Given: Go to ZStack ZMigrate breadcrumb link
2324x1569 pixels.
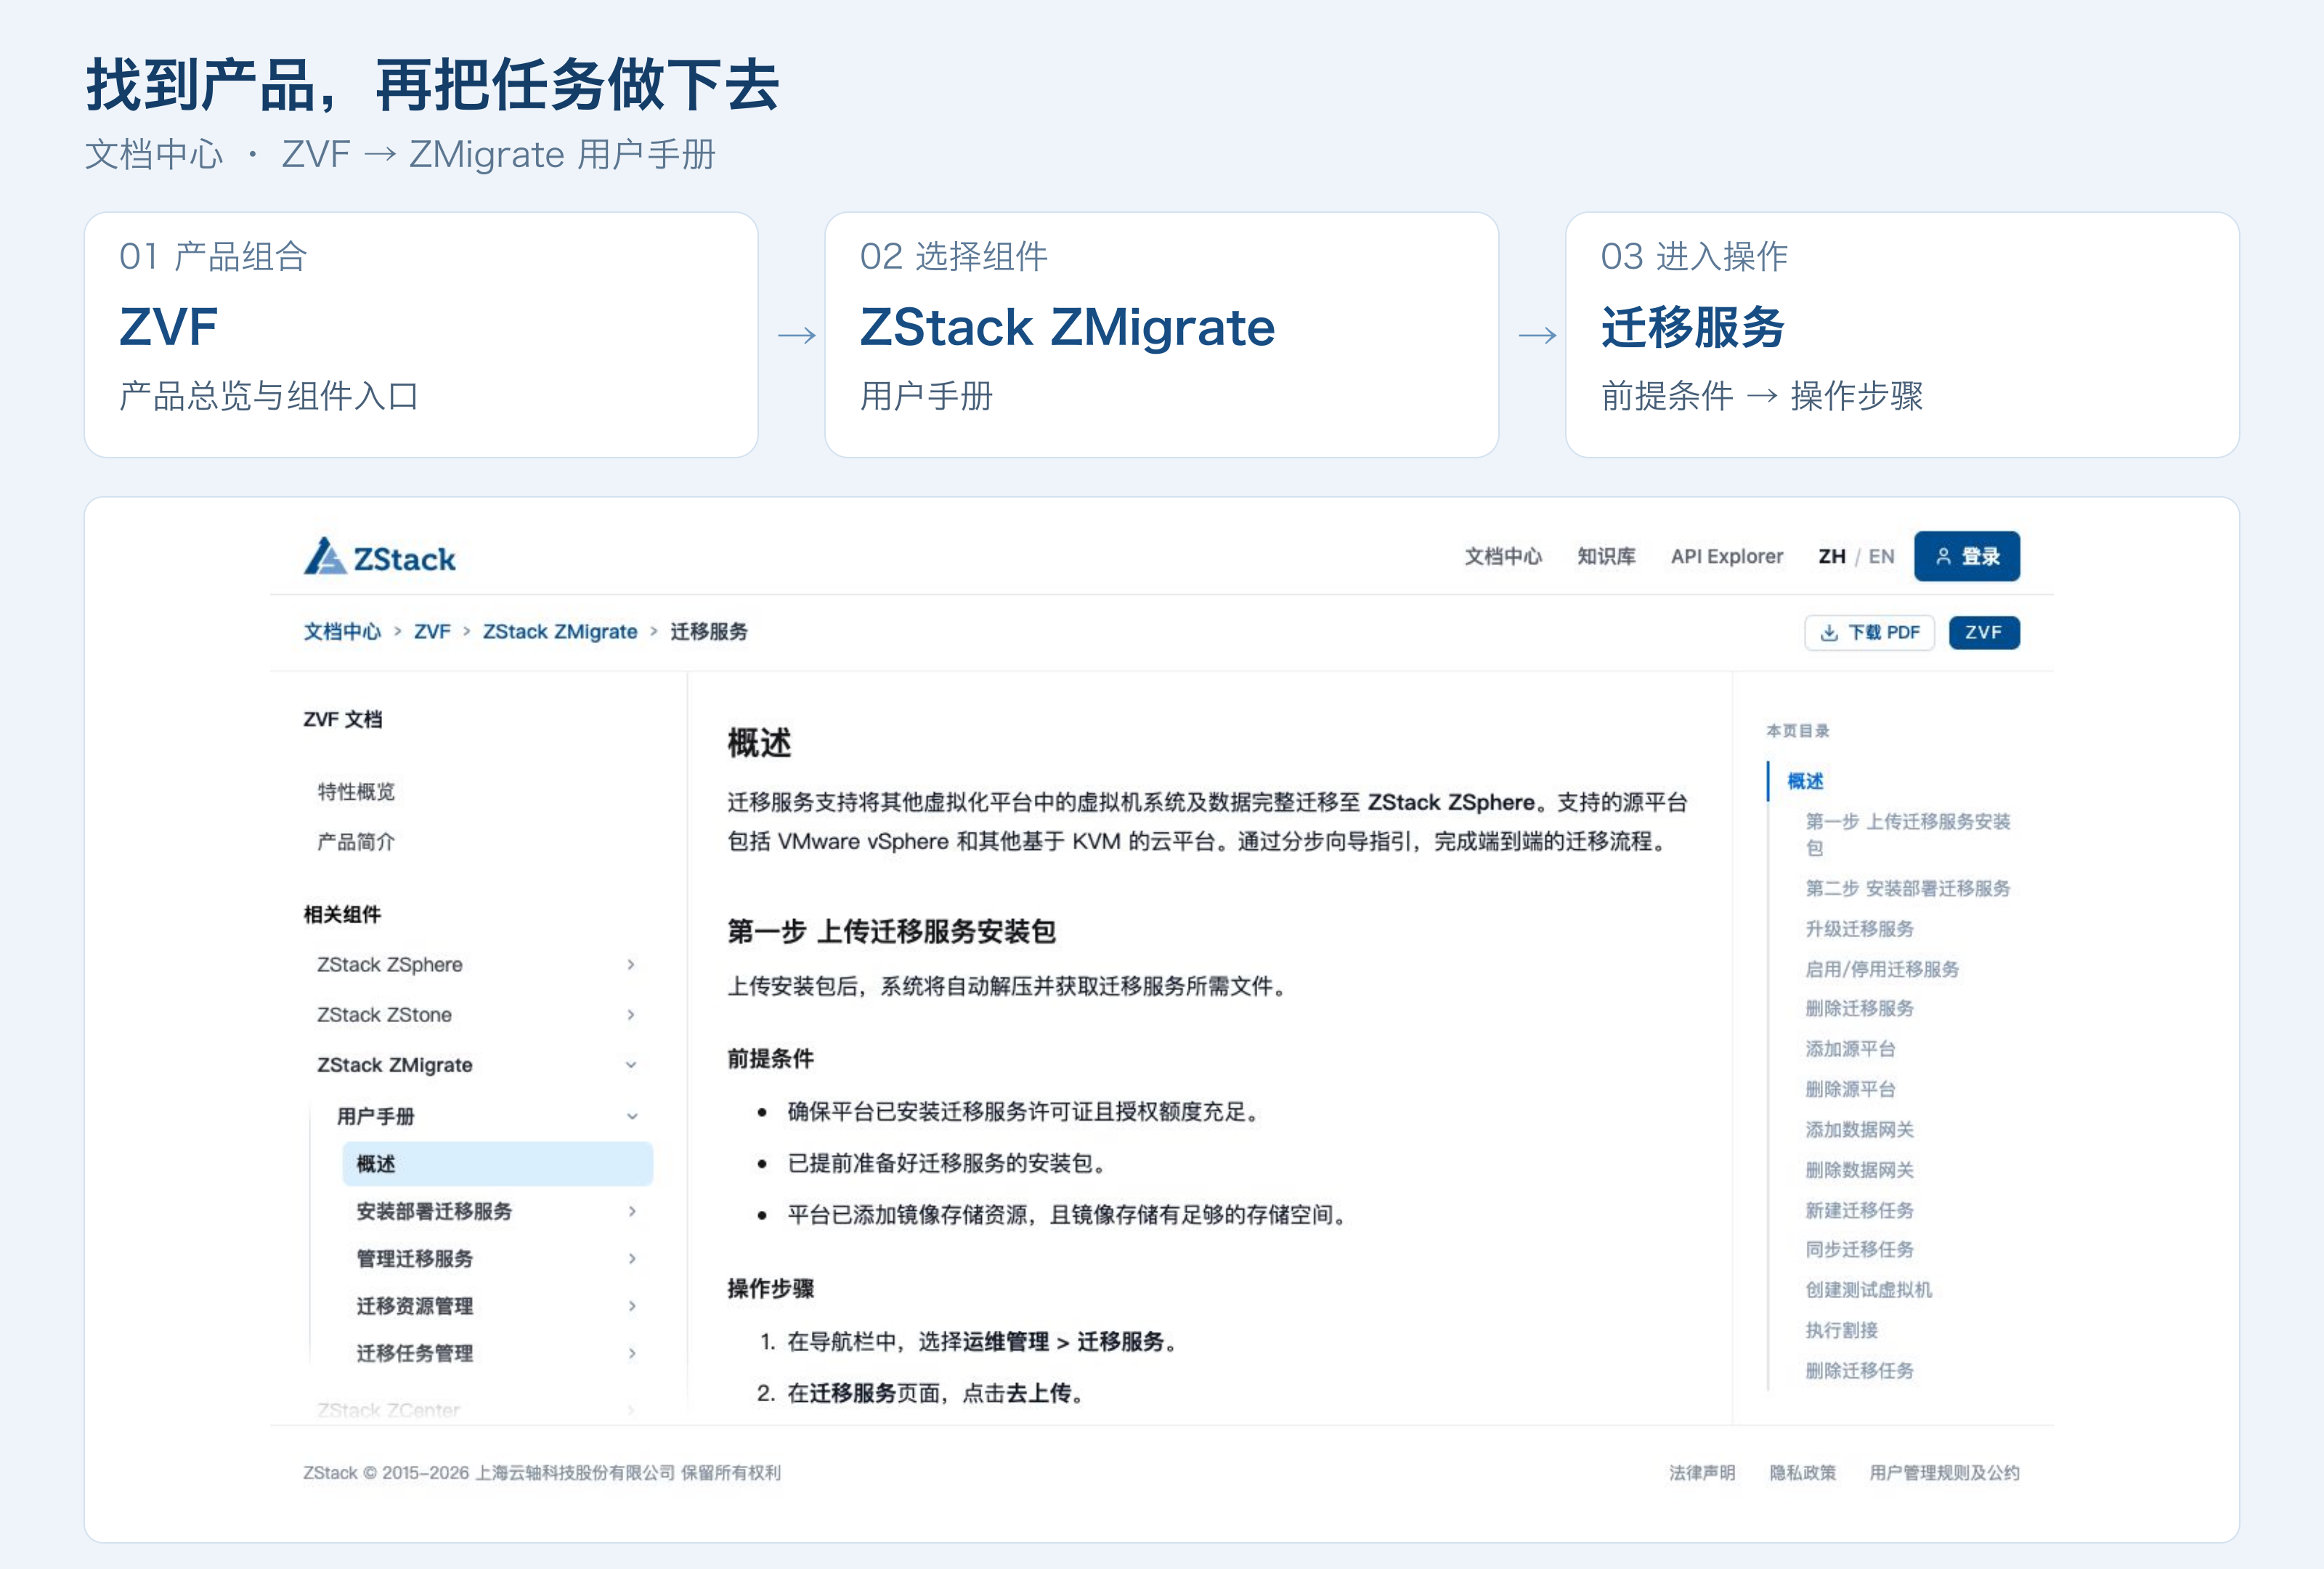Looking at the screenshot, I should pos(560,631).
